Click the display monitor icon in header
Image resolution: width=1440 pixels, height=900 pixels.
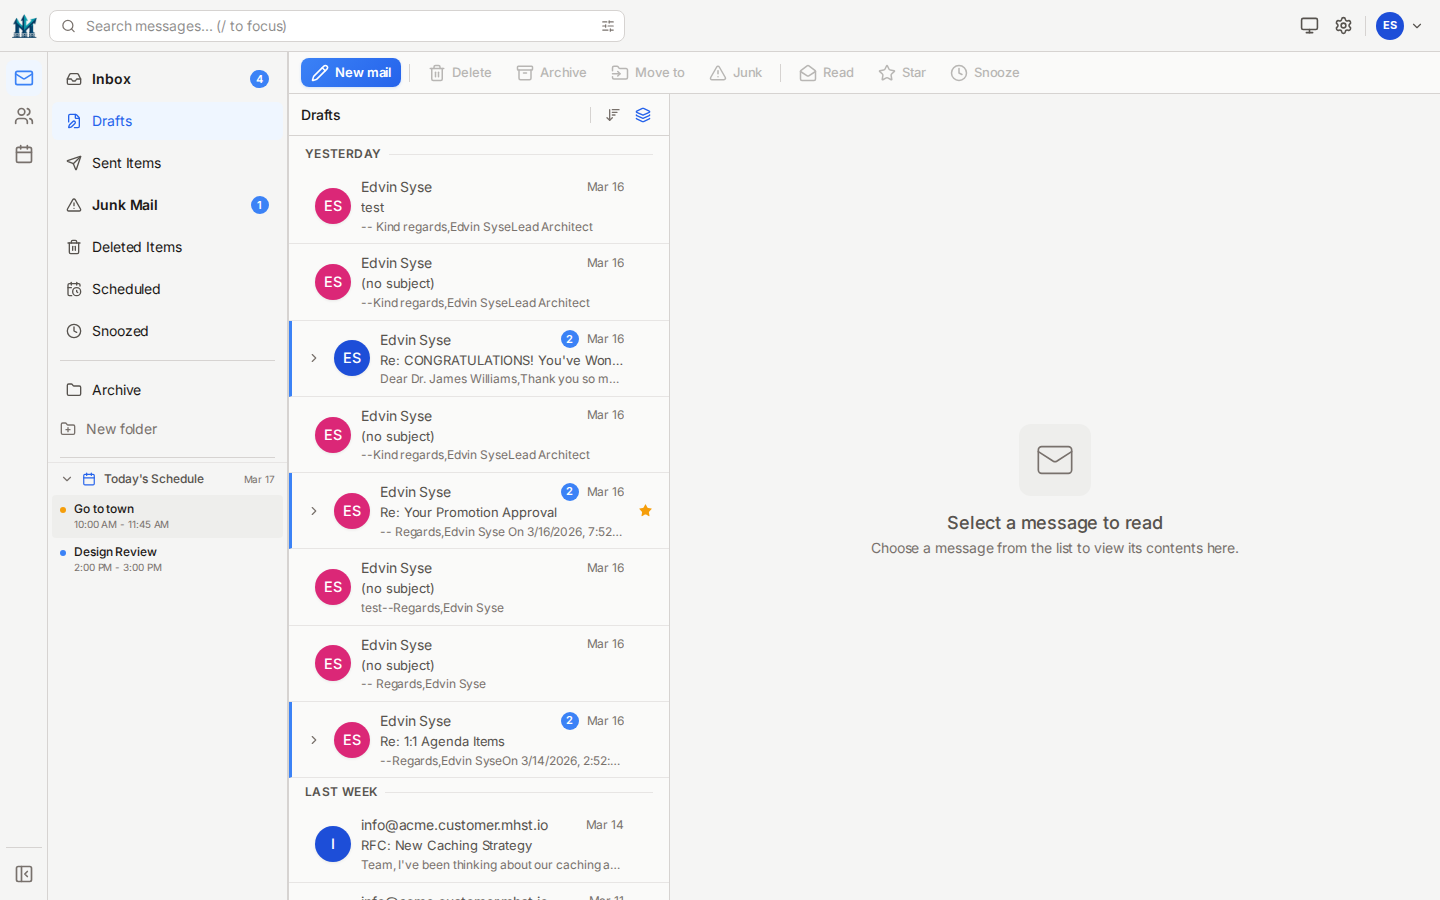pyautogui.click(x=1309, y=26)
